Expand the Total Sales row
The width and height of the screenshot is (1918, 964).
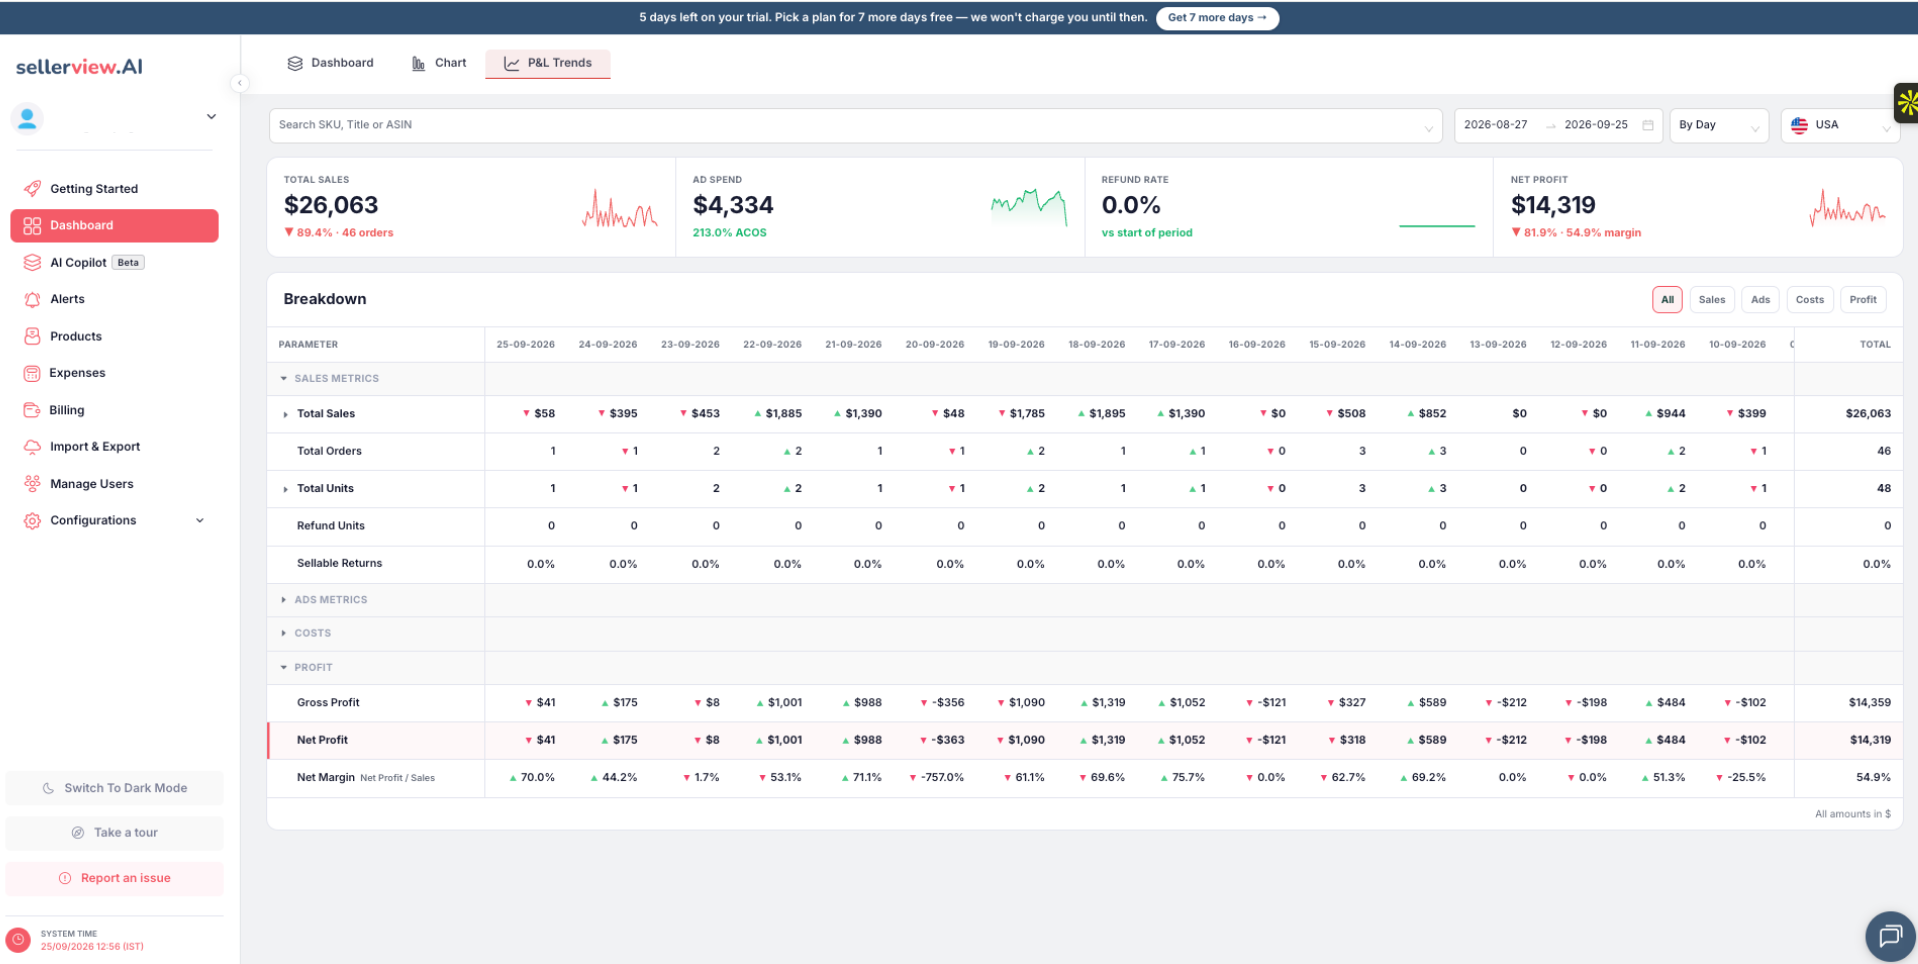(x=286, y=414)
